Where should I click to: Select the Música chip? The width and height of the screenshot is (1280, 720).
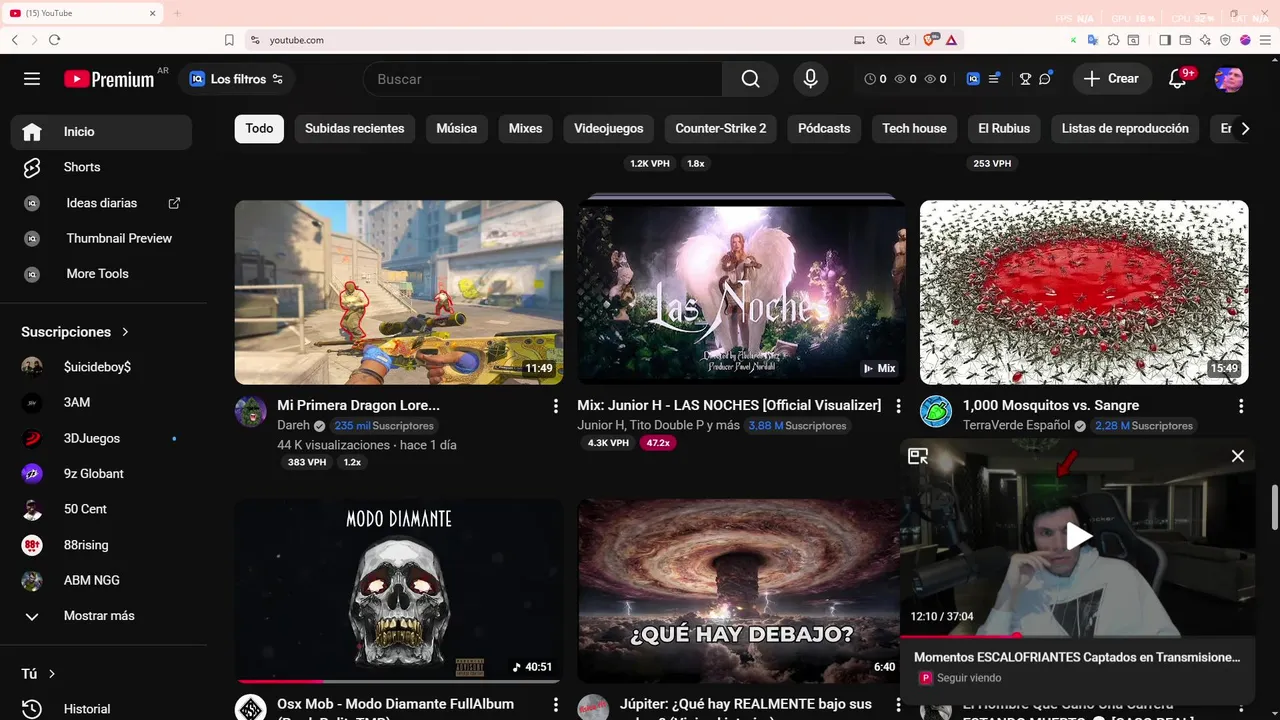click(457, 128)
